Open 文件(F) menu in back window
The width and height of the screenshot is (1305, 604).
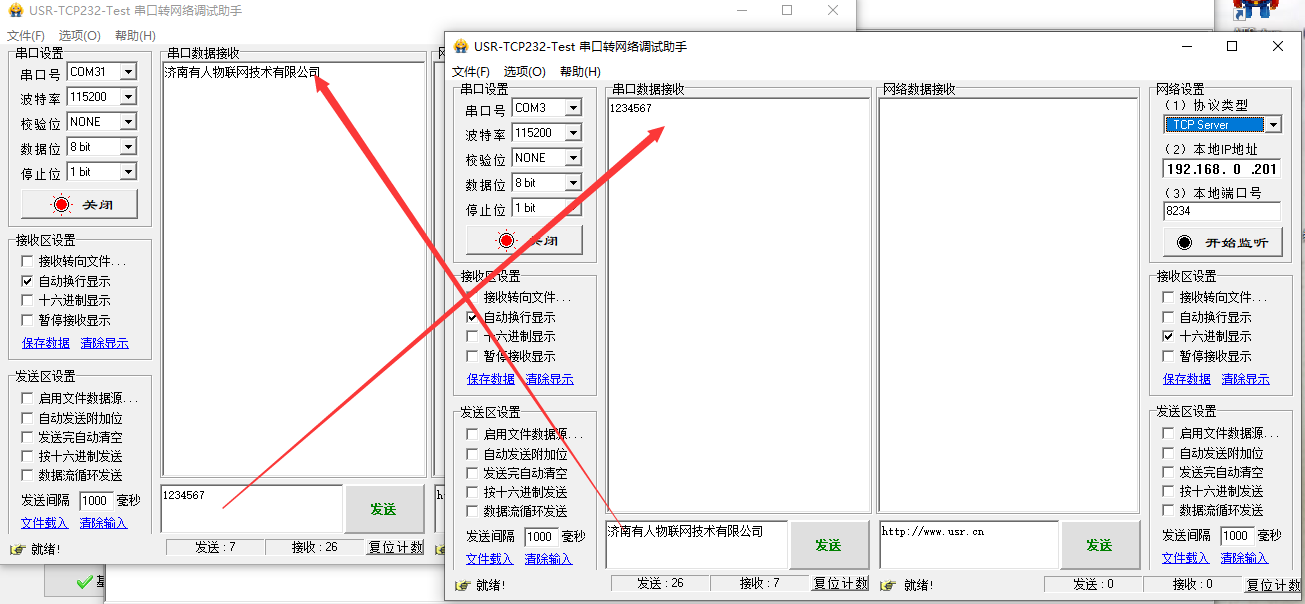(25, 36)
